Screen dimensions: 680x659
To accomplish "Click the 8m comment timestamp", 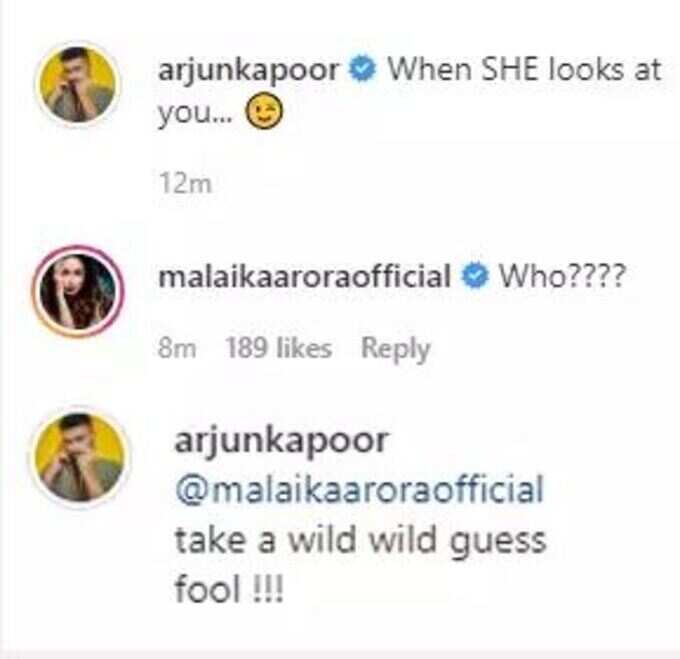I will (x=177, y=348).
